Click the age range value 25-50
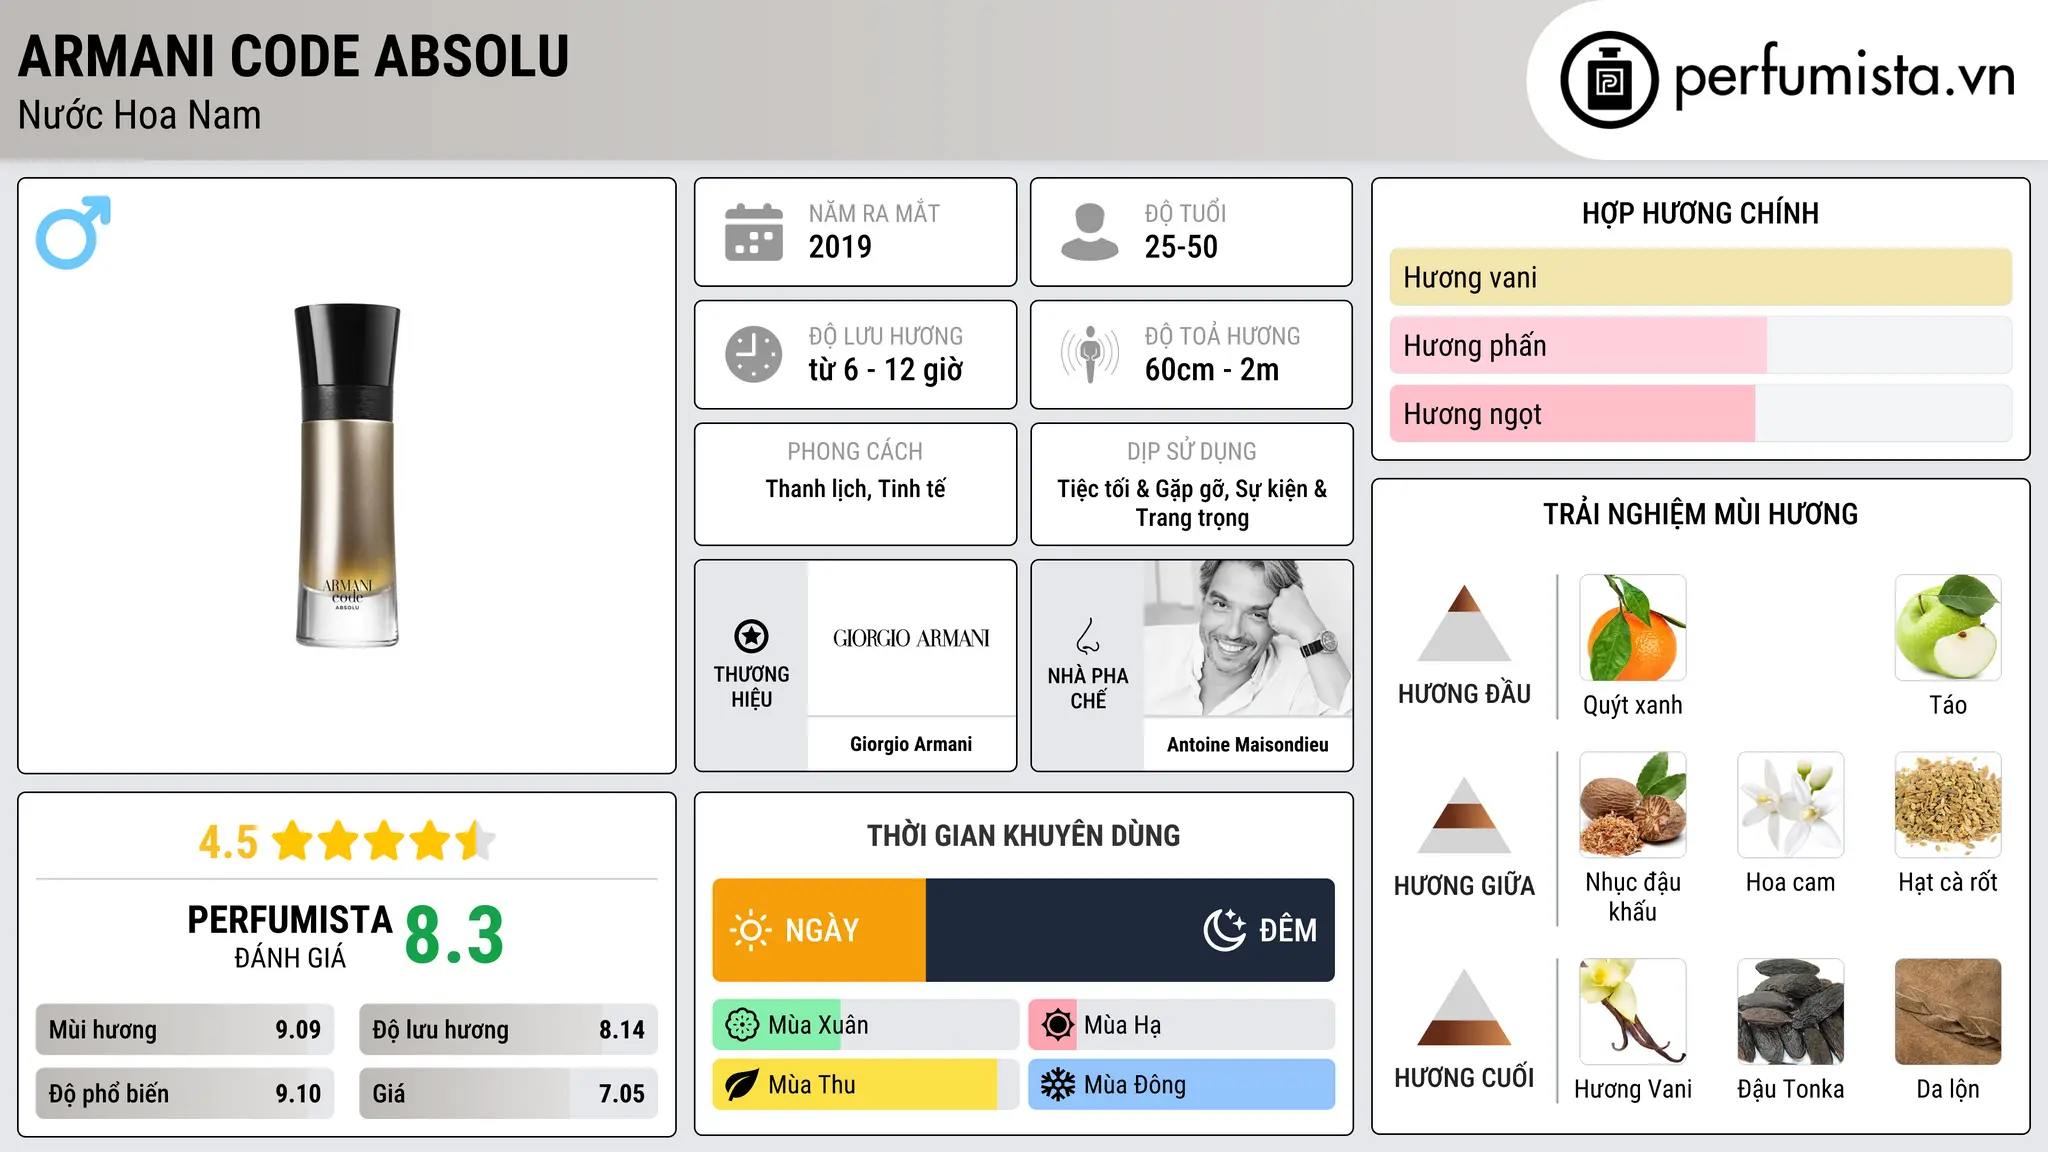This screenshot has width=2048, height=1152. coord(1181,247)
